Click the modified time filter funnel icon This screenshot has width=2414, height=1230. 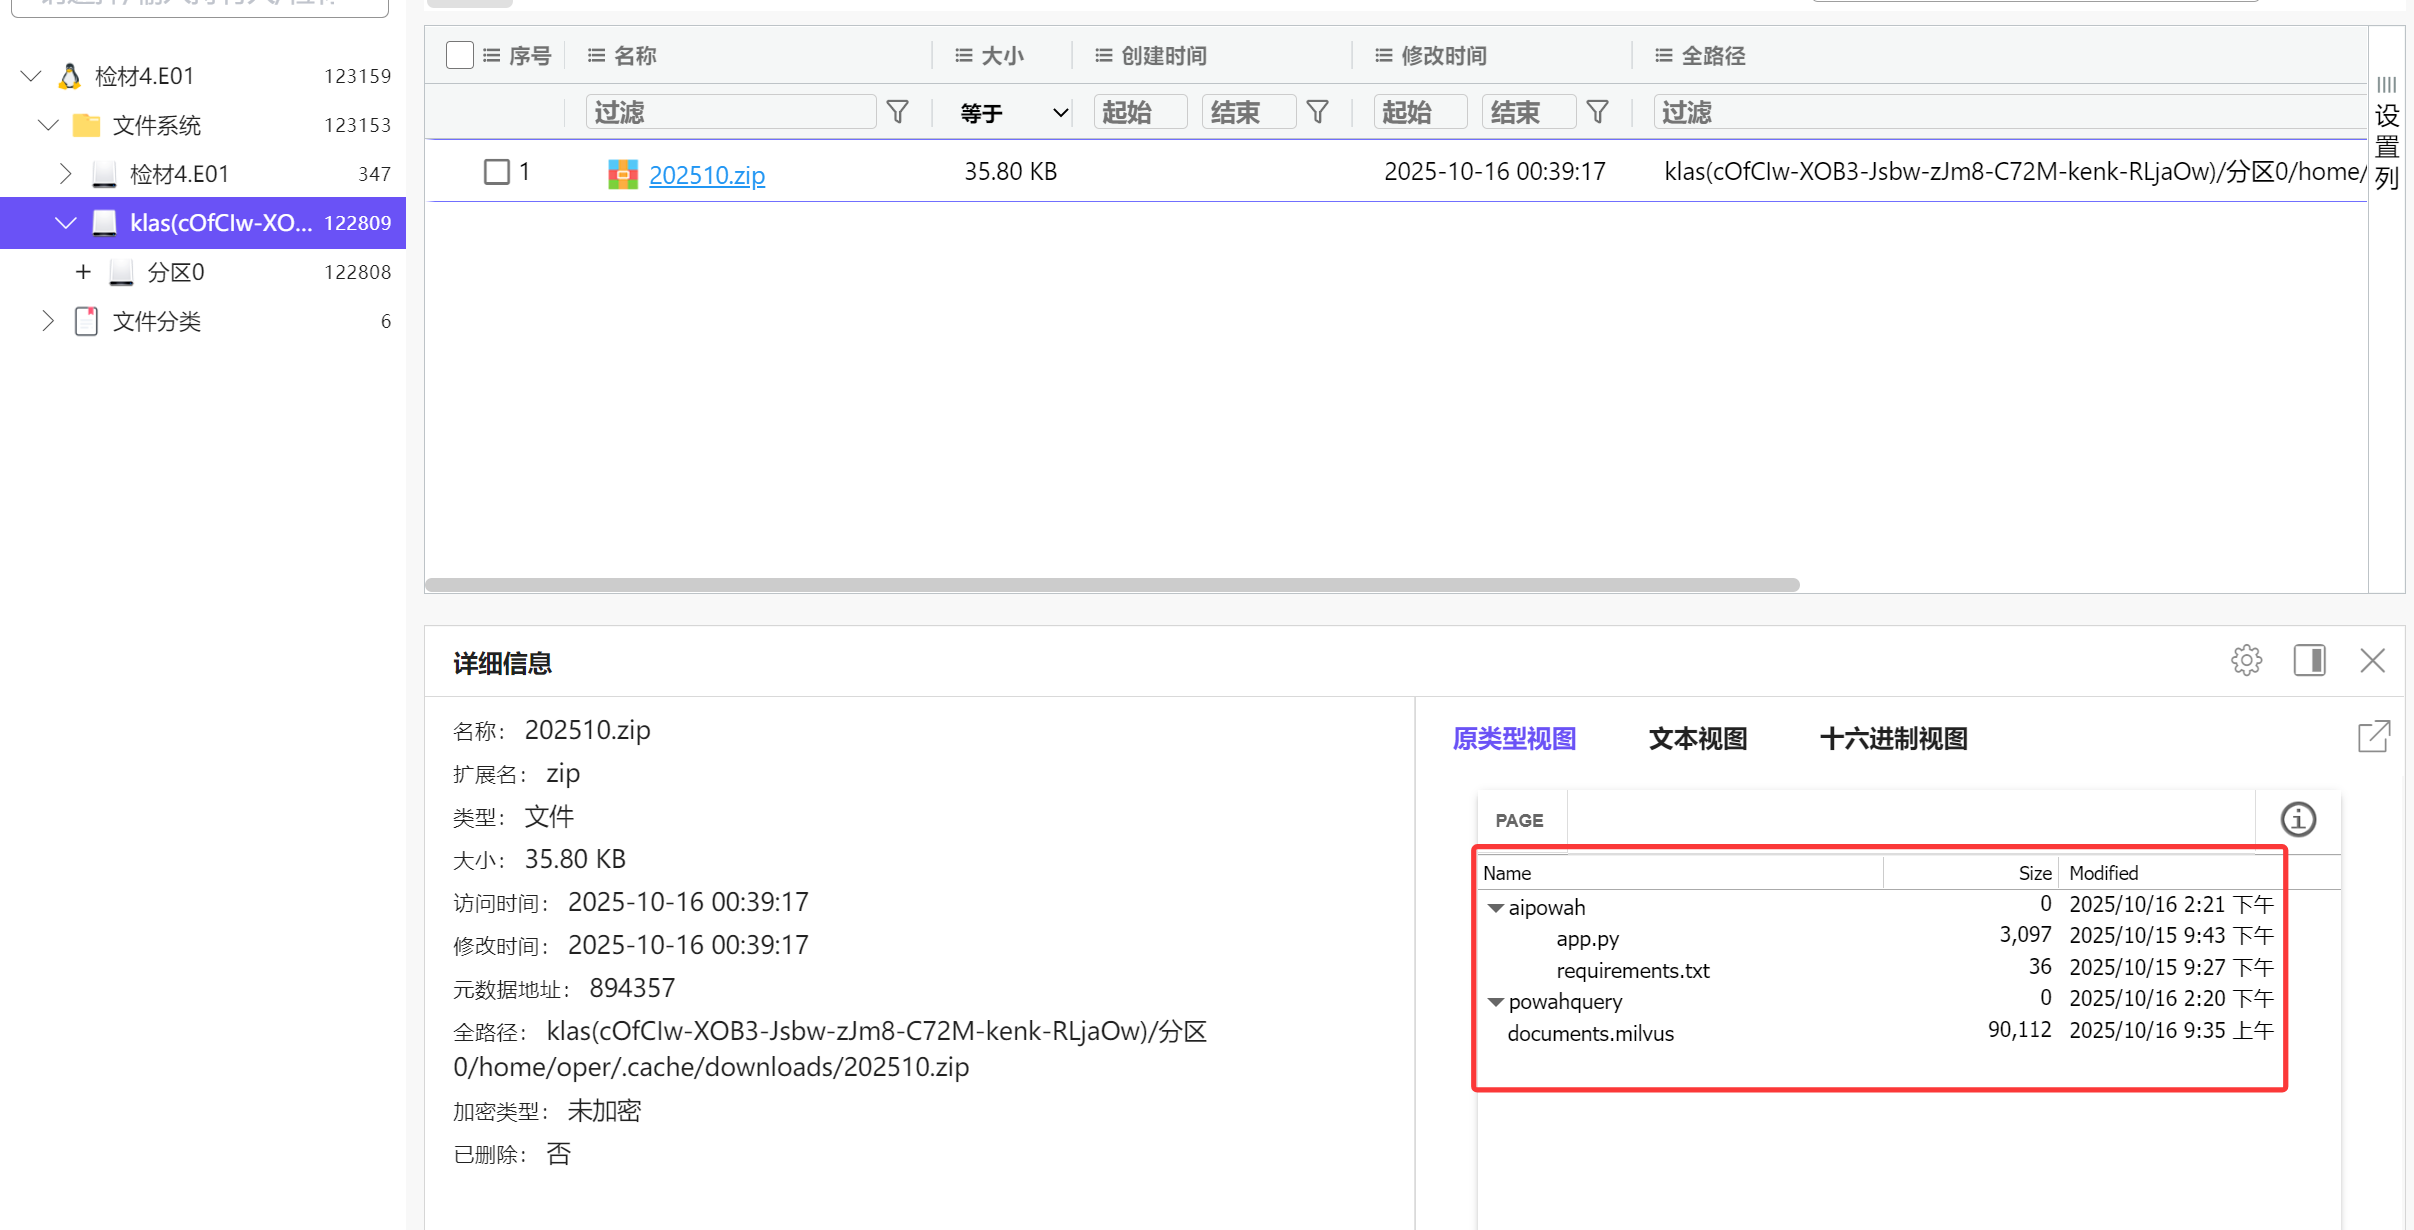pos(1598,112)
